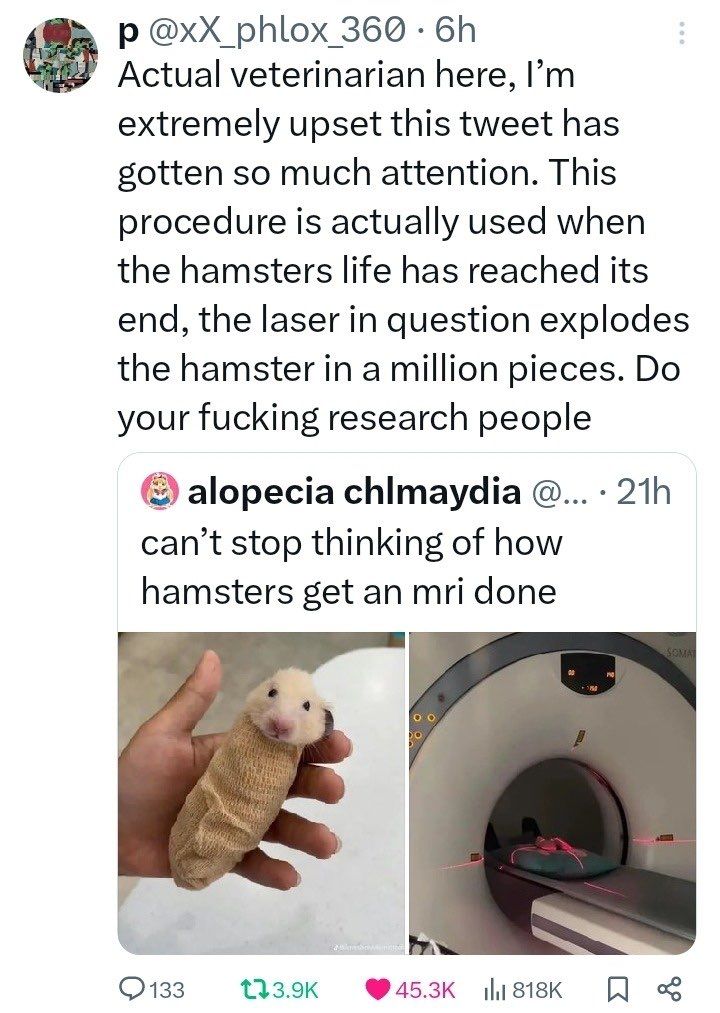Screen dimensions: 720x1013
Task: Click the alopecia chlmaydia display name
Action: click(353, 492)
